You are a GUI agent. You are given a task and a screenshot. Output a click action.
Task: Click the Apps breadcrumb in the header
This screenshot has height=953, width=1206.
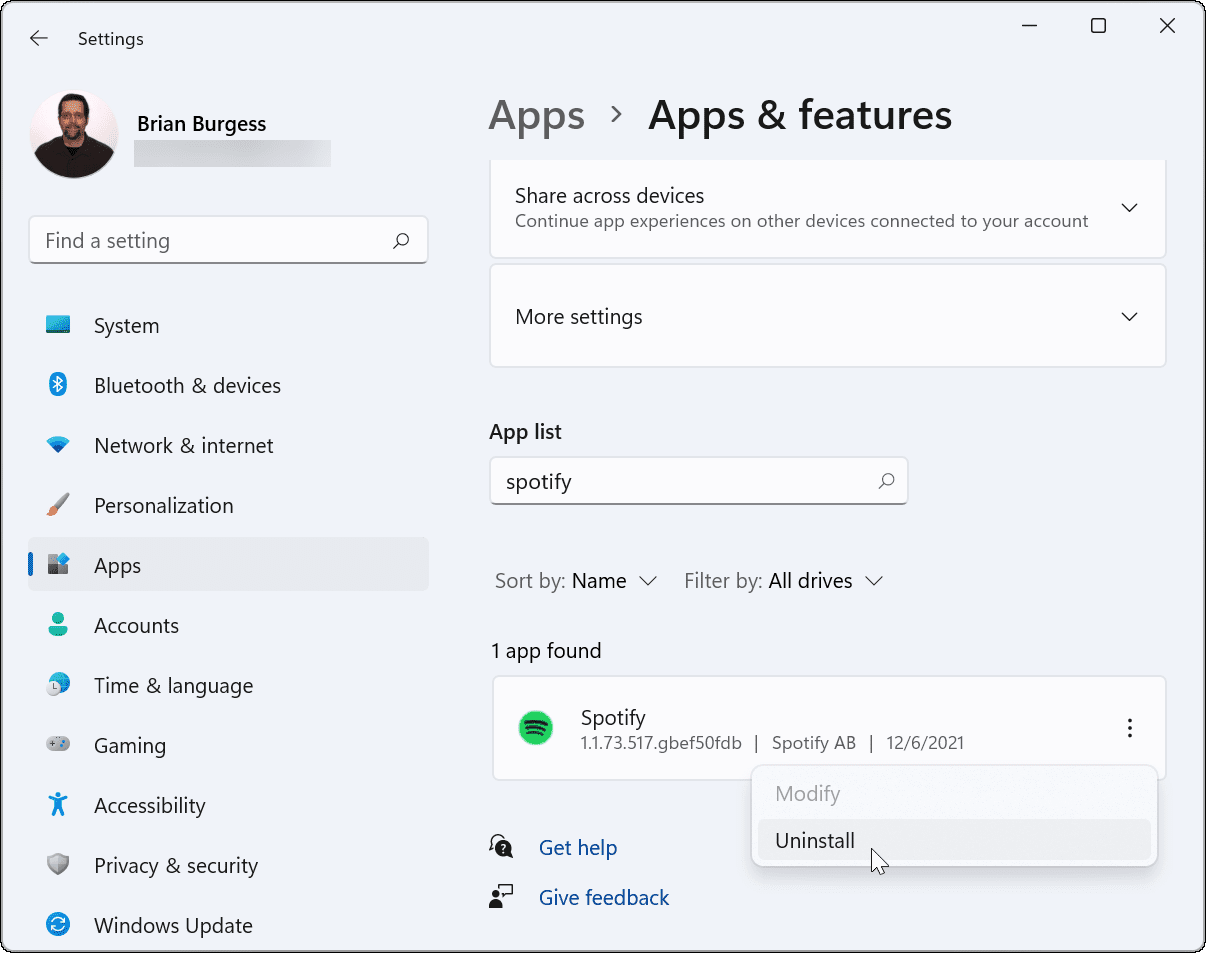tap(536, 116)
